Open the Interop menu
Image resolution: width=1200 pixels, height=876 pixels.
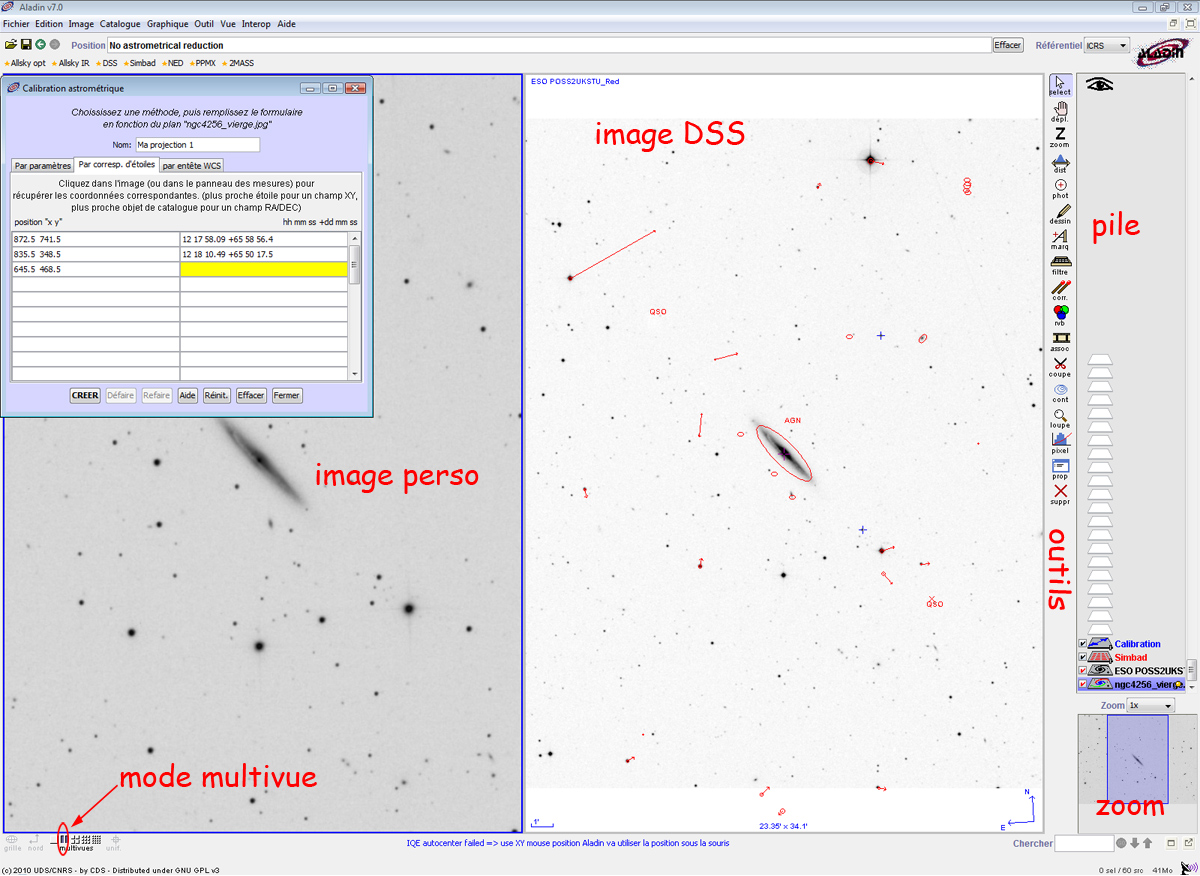pos(256,23)
